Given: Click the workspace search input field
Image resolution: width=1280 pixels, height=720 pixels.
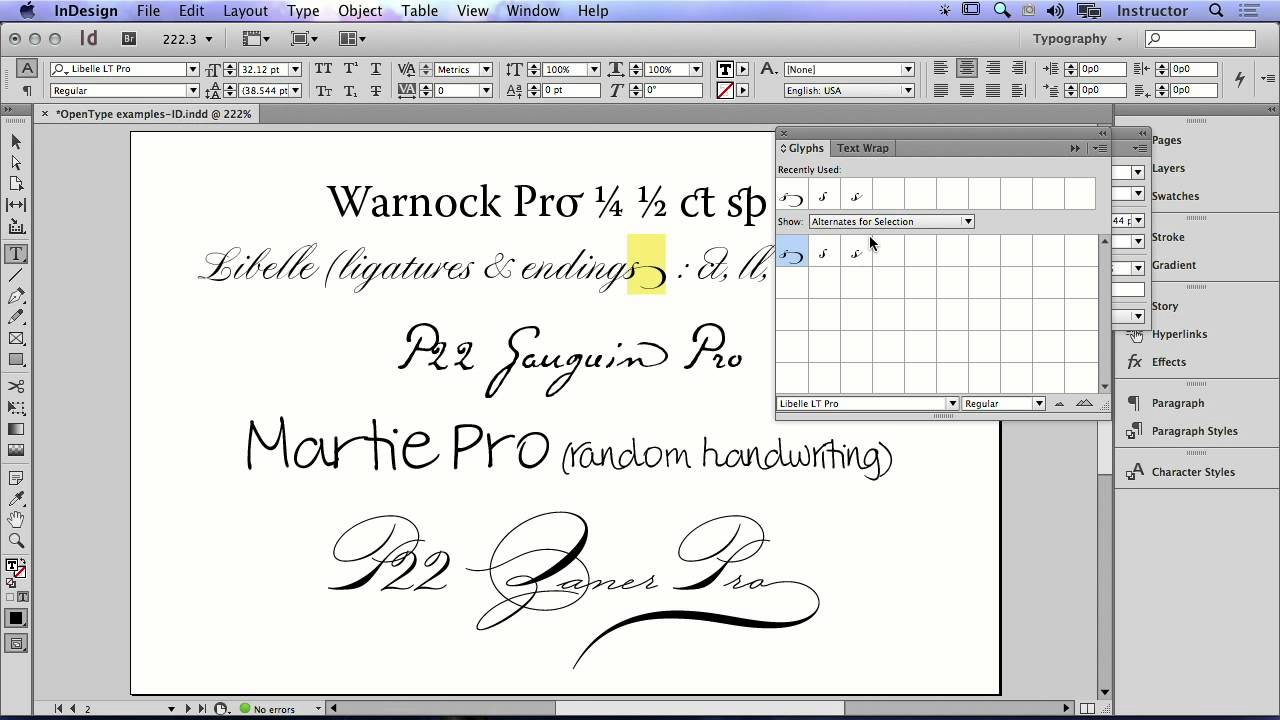Looking at the screenshot, I should click(x=1200, y=39).
